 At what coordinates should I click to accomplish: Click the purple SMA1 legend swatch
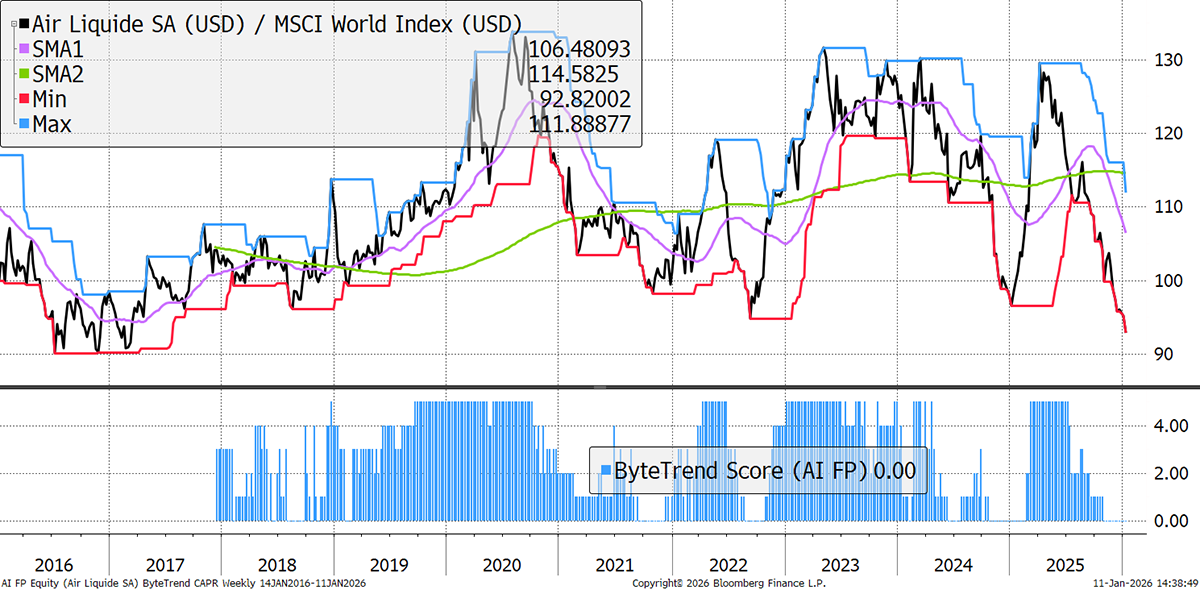(25, 49)
